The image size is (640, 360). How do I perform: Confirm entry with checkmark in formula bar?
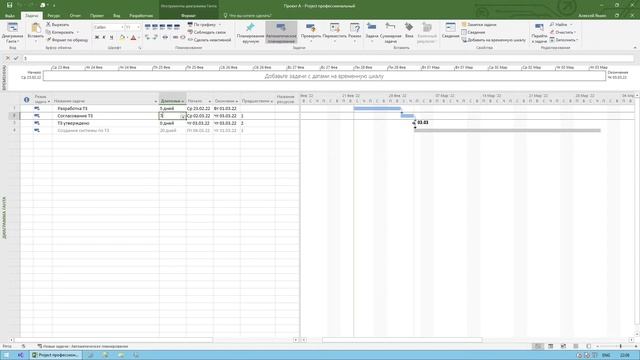(16, 58)
